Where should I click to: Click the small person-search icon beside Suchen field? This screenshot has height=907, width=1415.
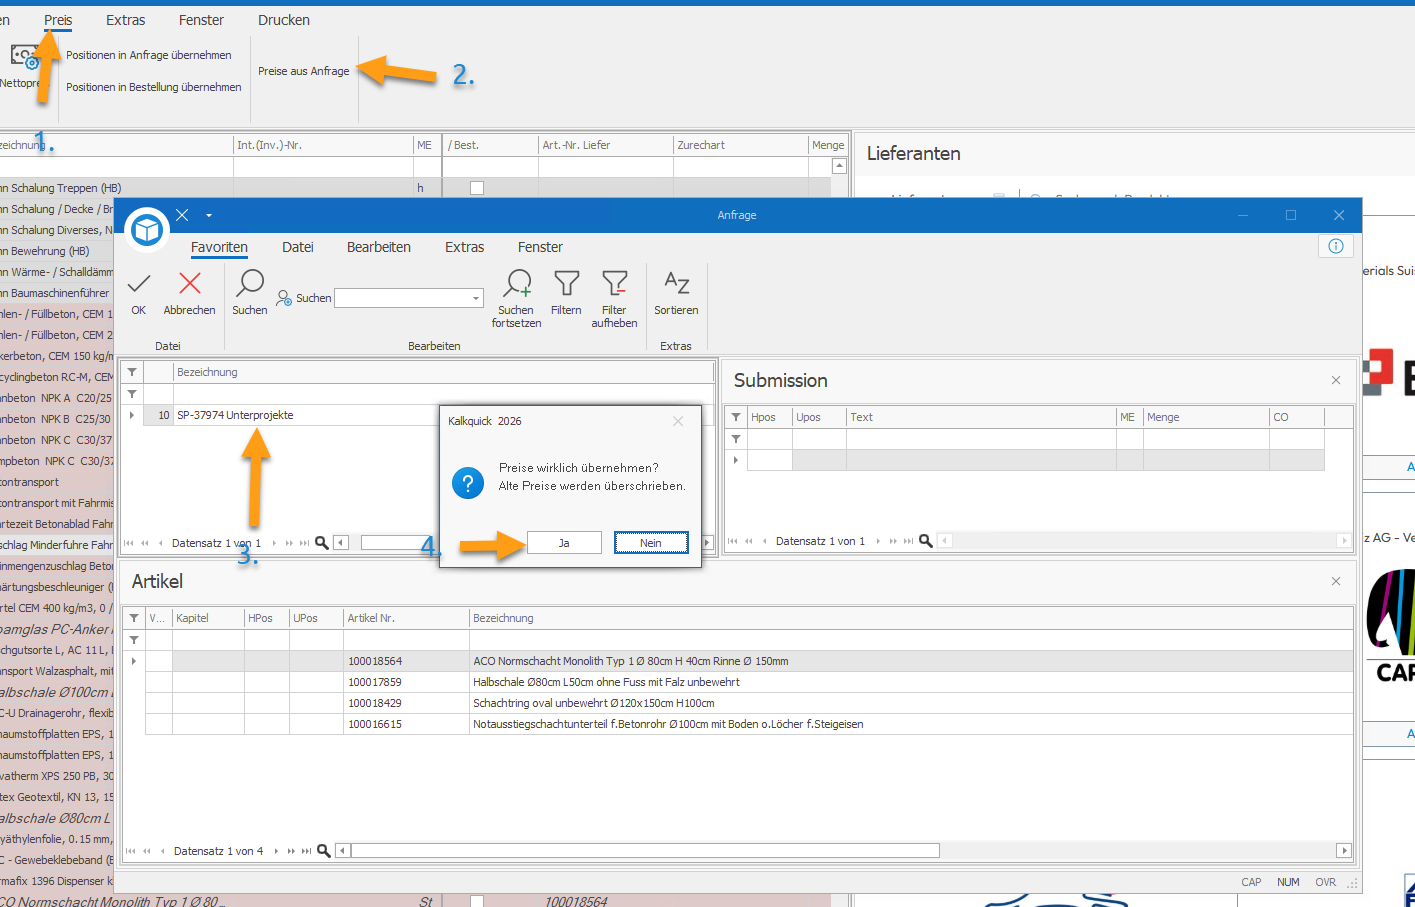click(284, 297)
